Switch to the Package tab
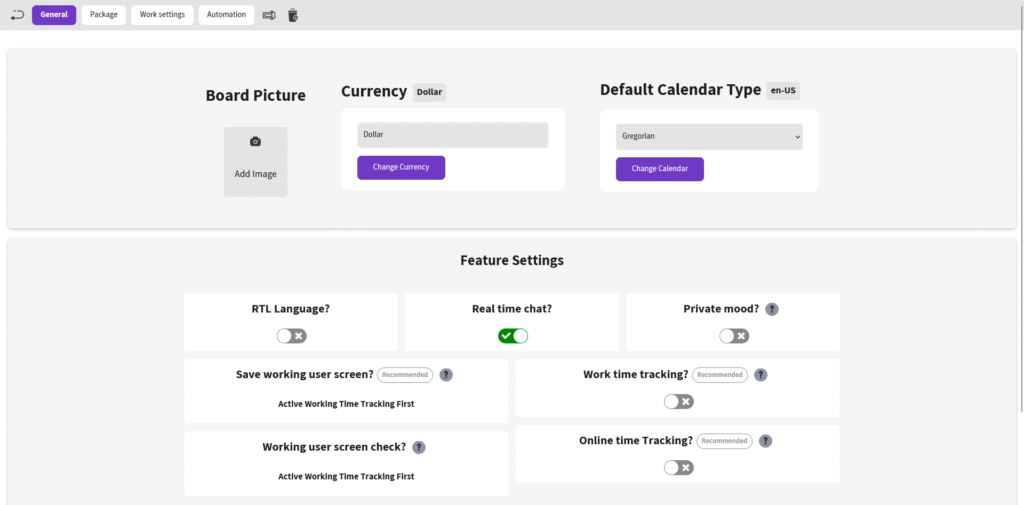This screenshot has height=505, width=1024. pyautogui.click(x=103, y=15)
